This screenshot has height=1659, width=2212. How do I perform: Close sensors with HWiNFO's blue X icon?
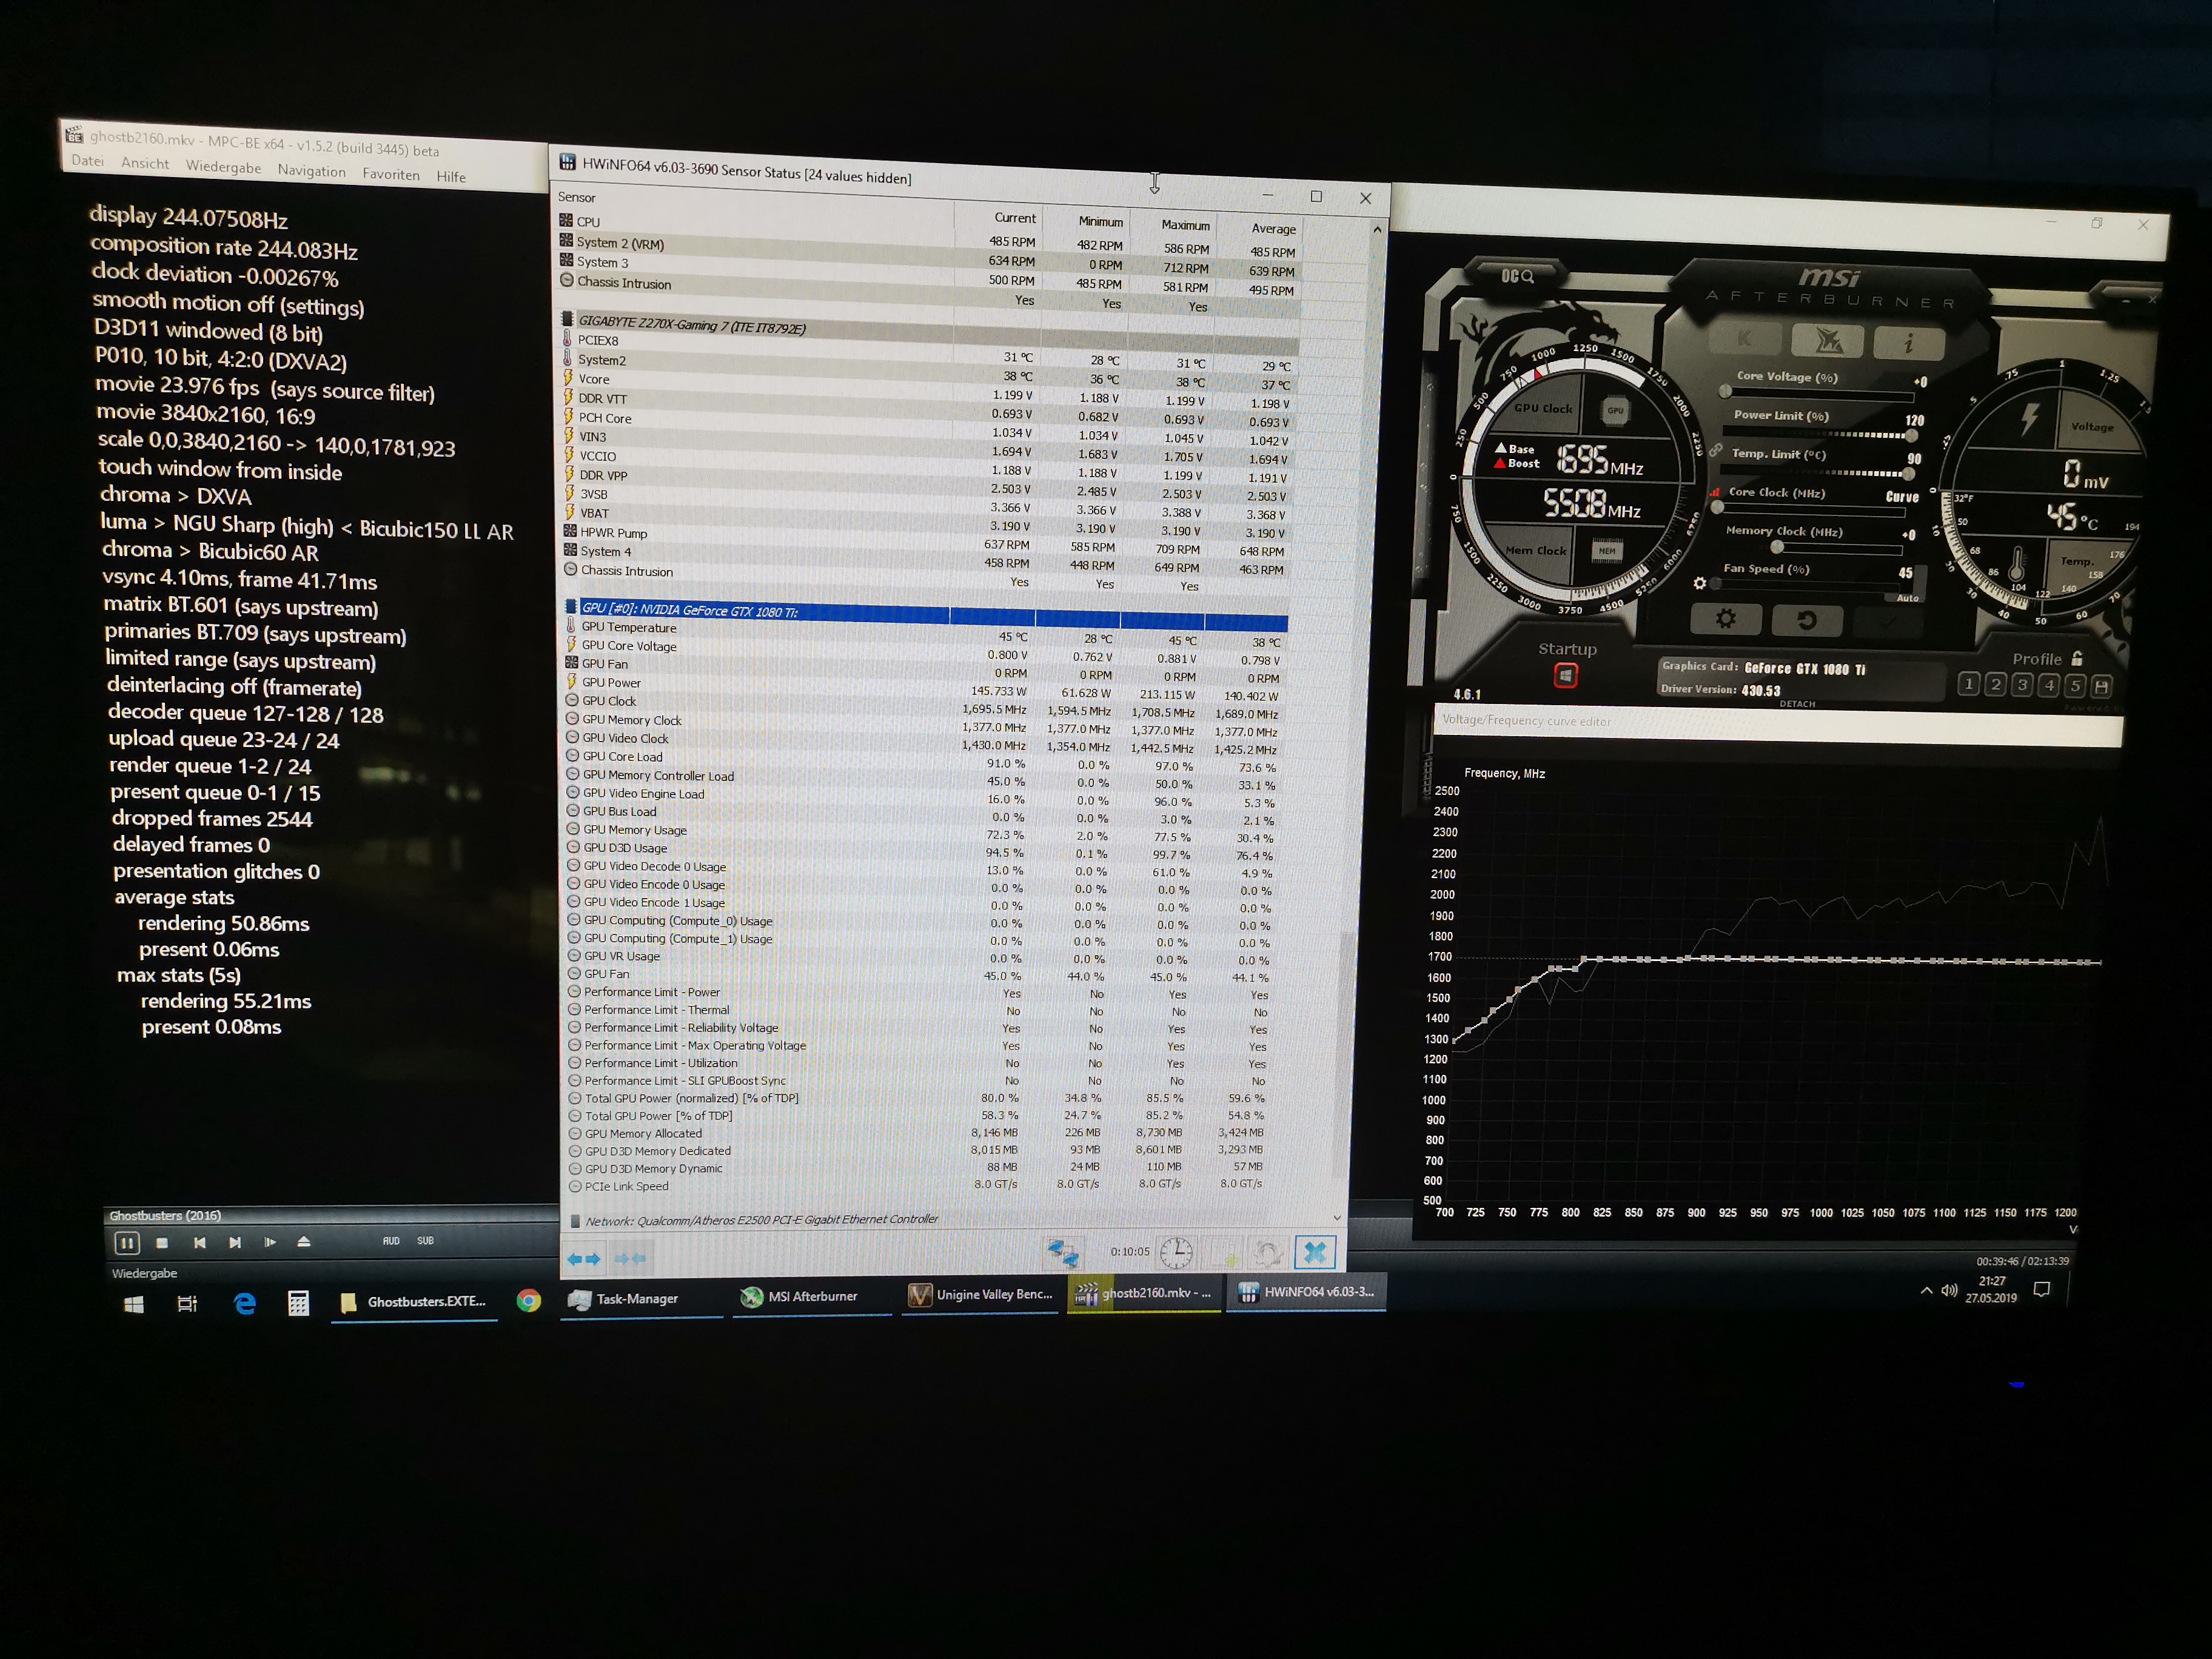tap(1315, 1252)
